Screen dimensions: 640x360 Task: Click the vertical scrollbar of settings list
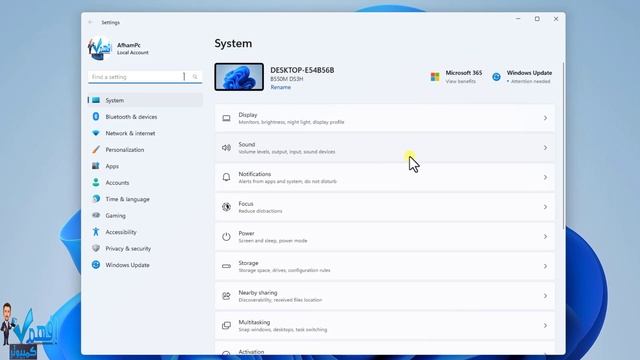click(x=564, y=145)
